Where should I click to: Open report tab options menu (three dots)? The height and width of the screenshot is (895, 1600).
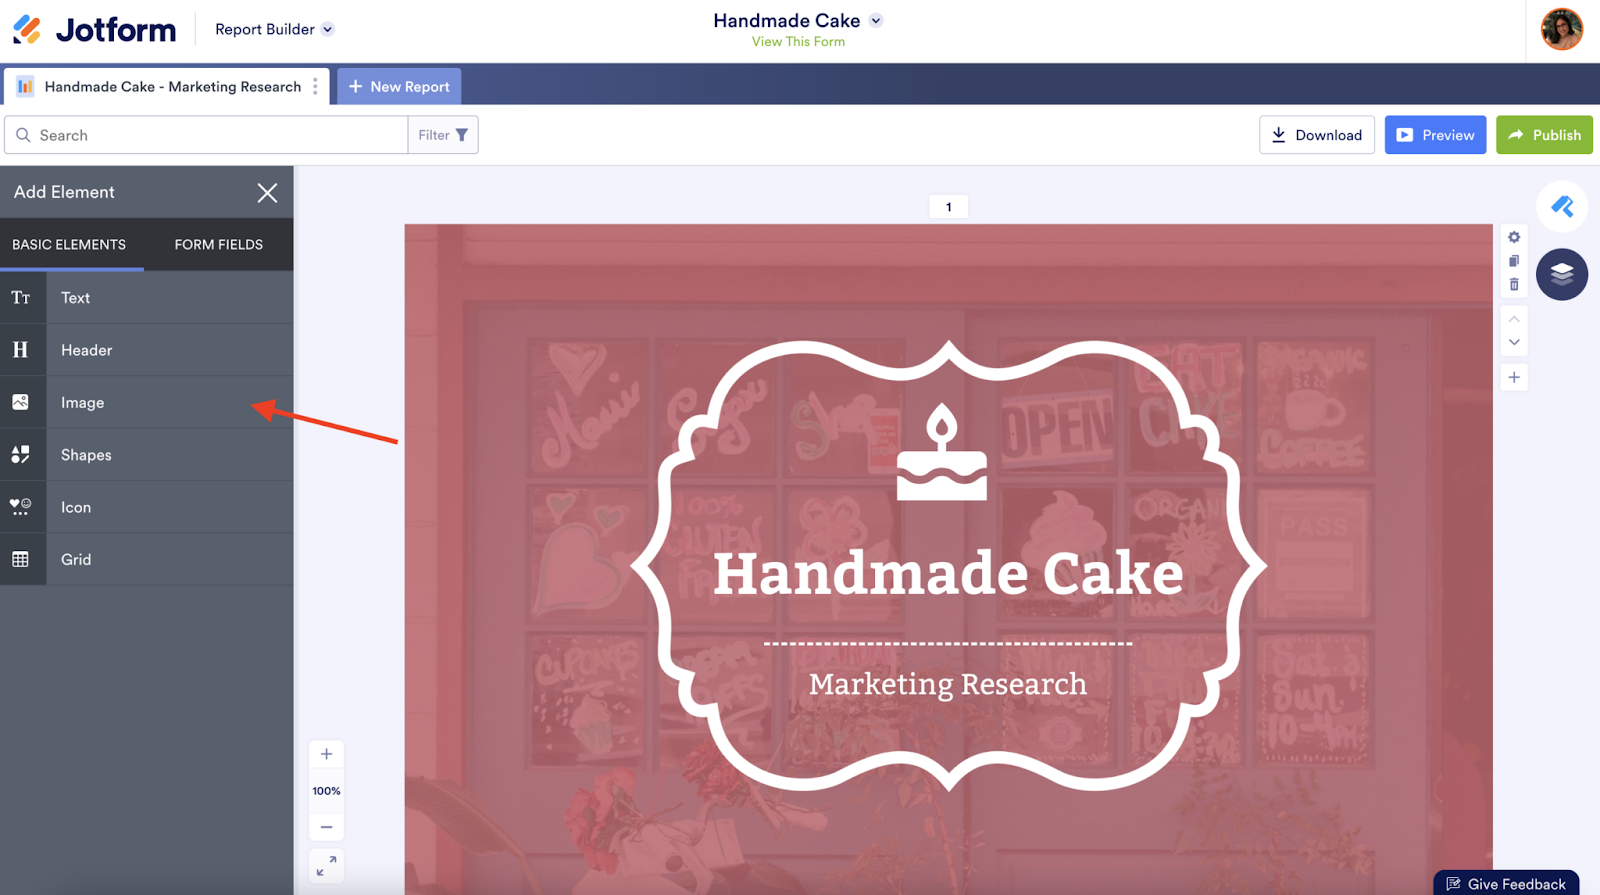coord(315,87)
